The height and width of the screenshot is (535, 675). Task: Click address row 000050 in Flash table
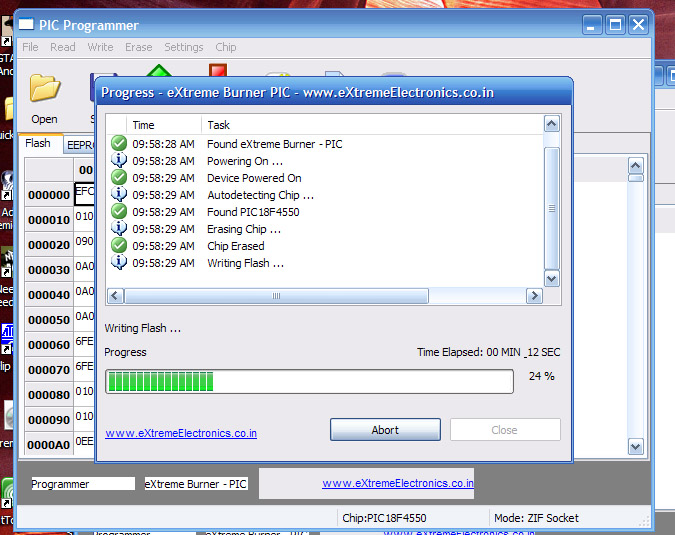(x=49, y=320)
